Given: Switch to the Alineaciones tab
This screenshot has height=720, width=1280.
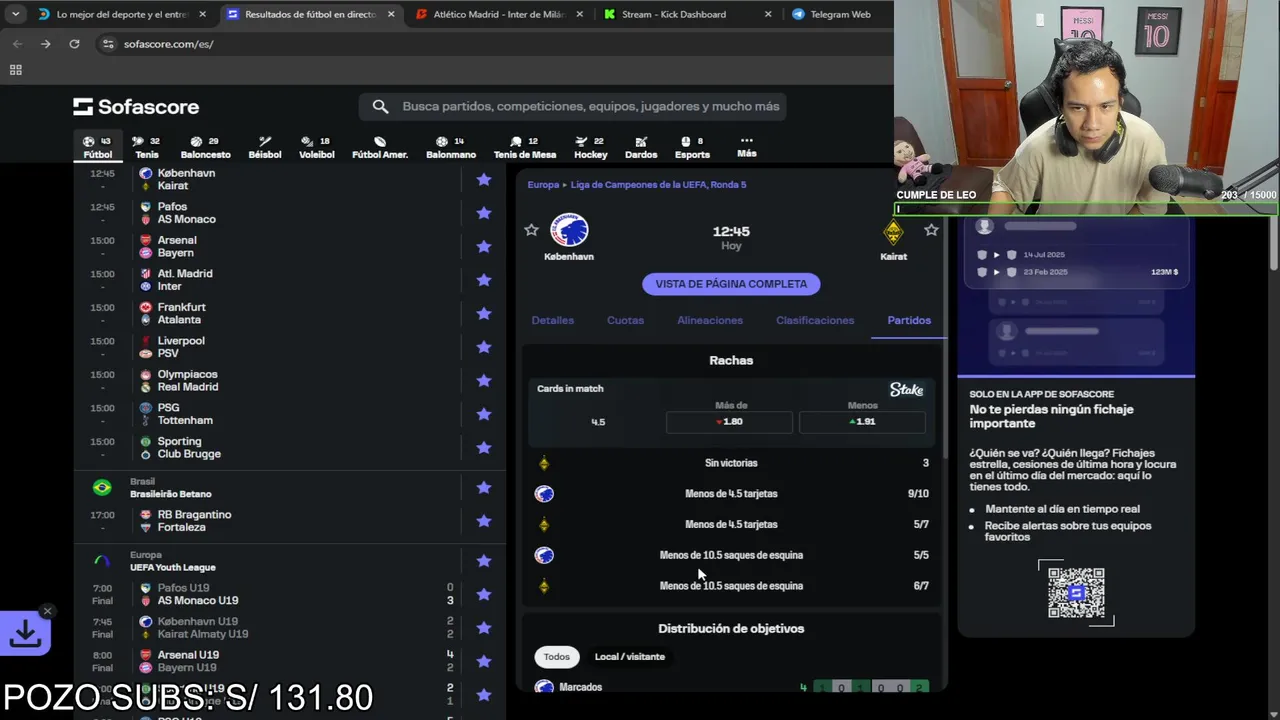Looking at the screenshot, I should (x=710, y=320).
